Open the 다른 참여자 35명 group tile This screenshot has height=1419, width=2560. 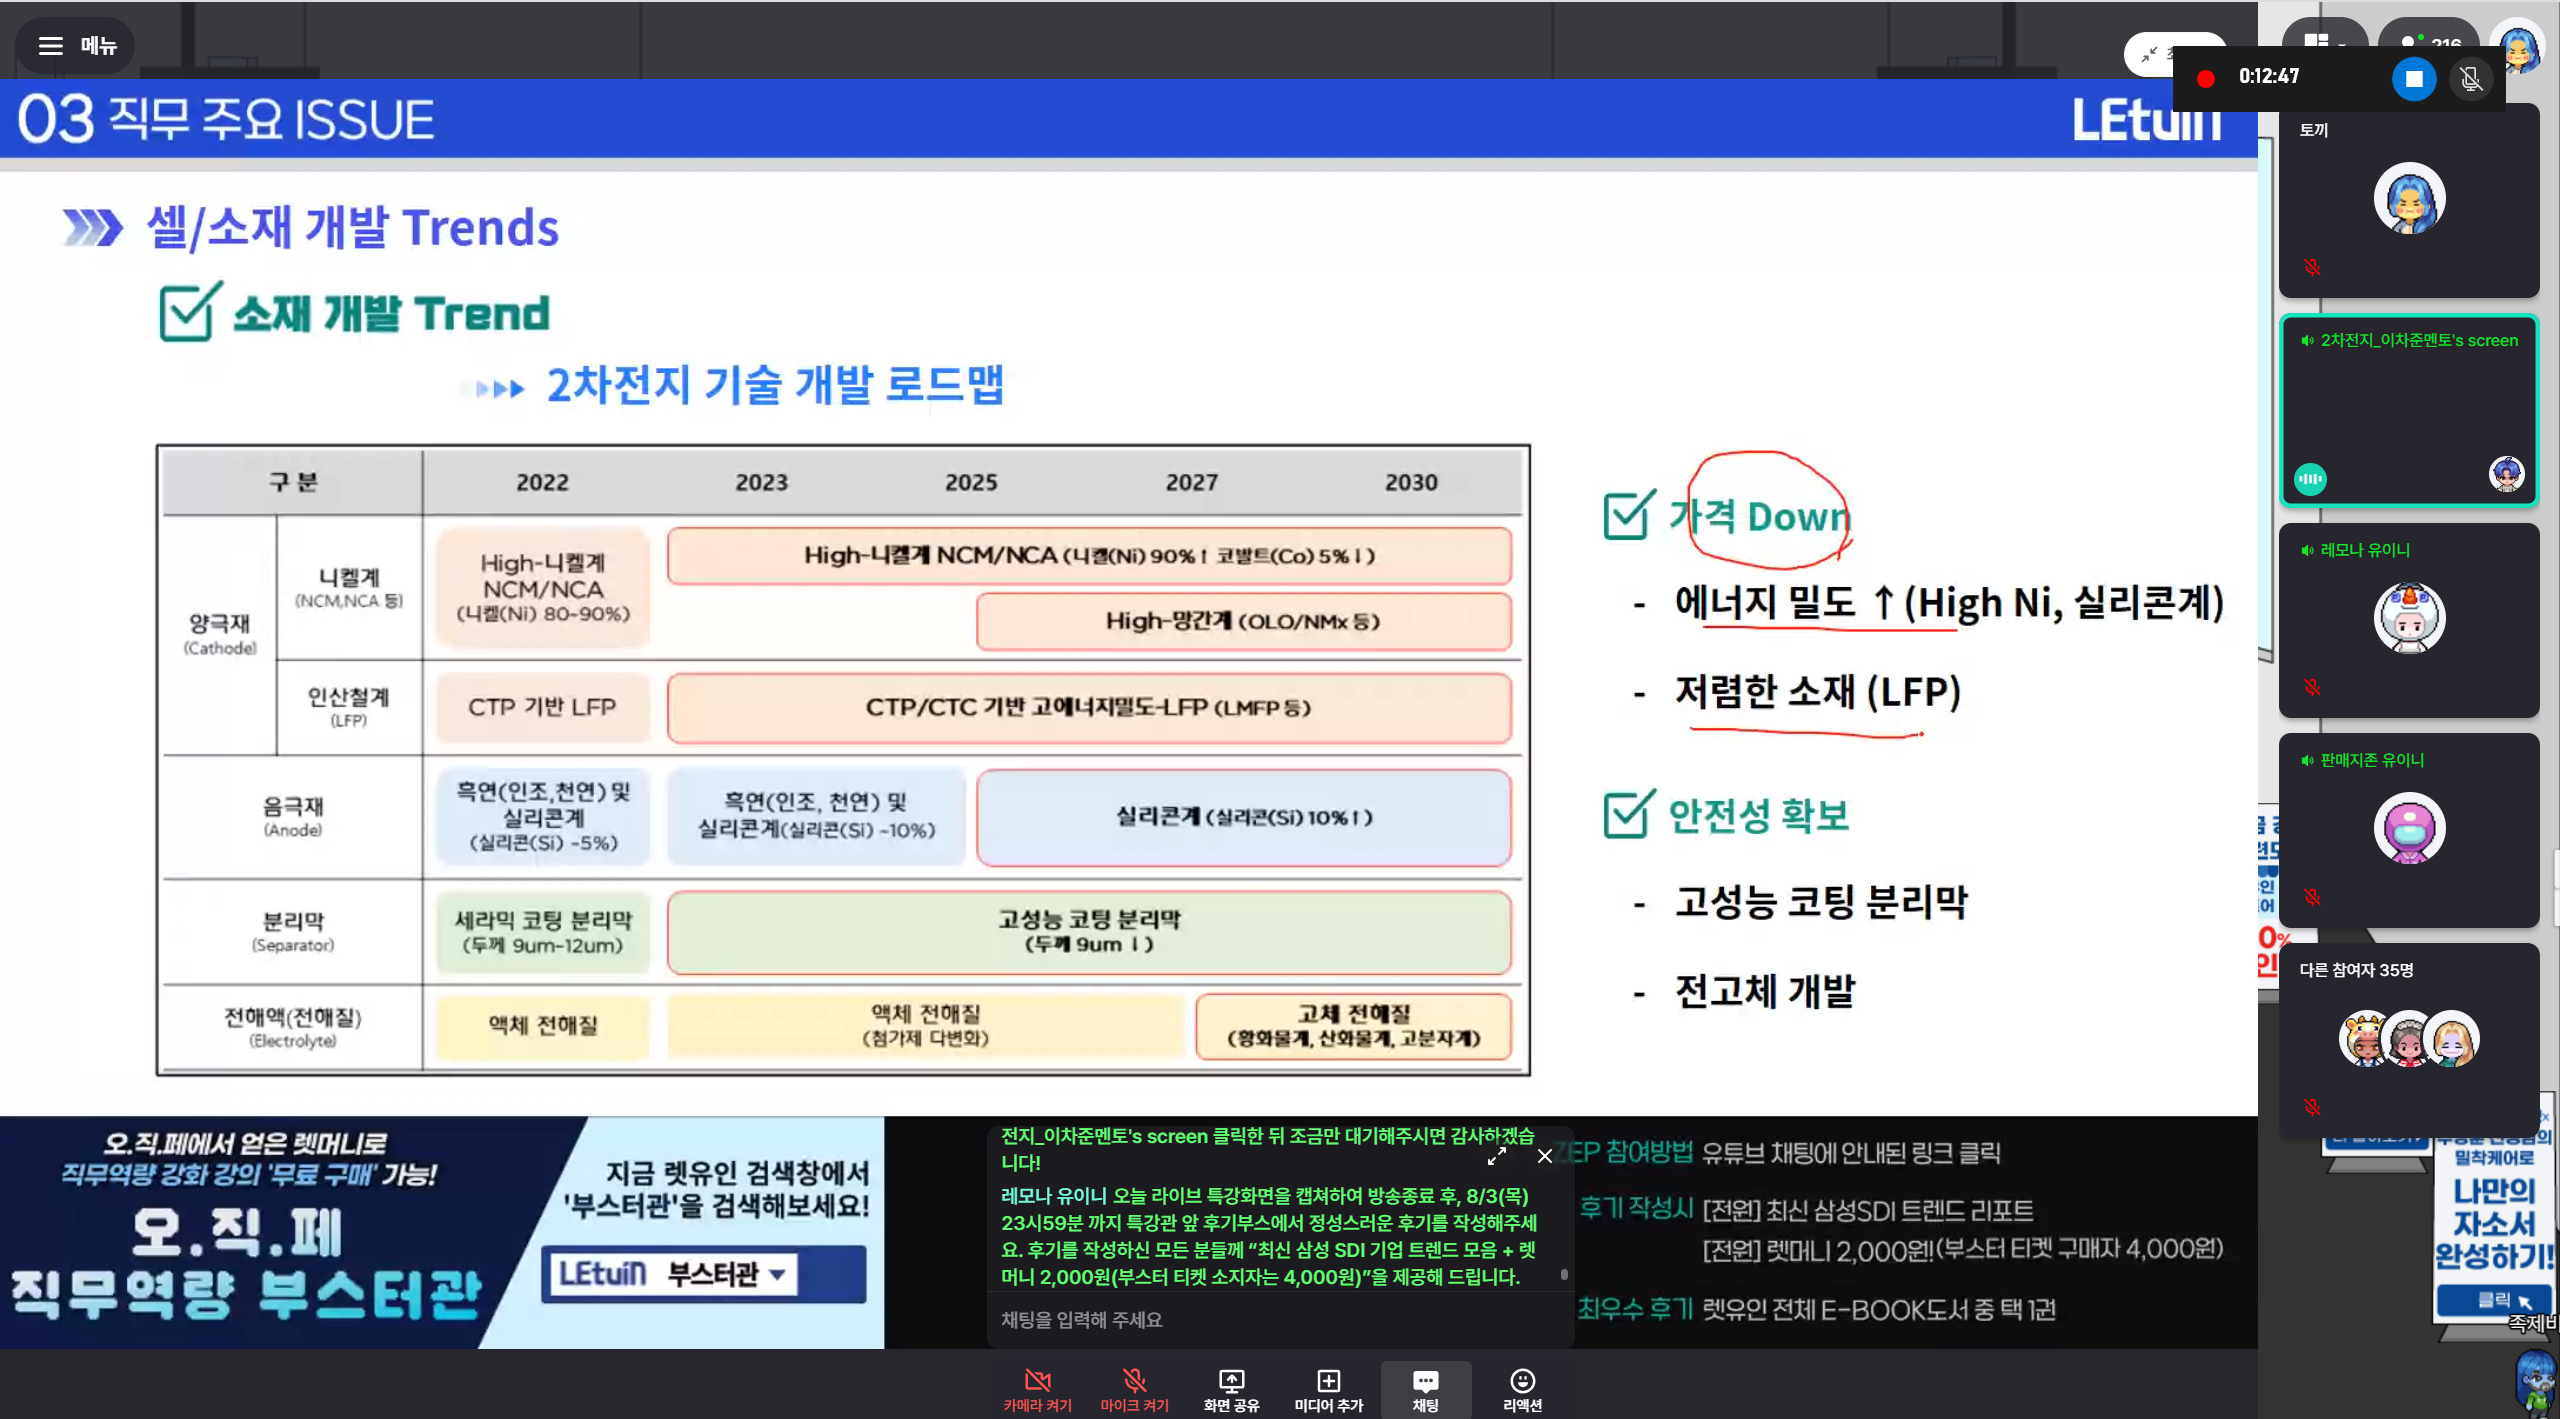(2408, 1038)
